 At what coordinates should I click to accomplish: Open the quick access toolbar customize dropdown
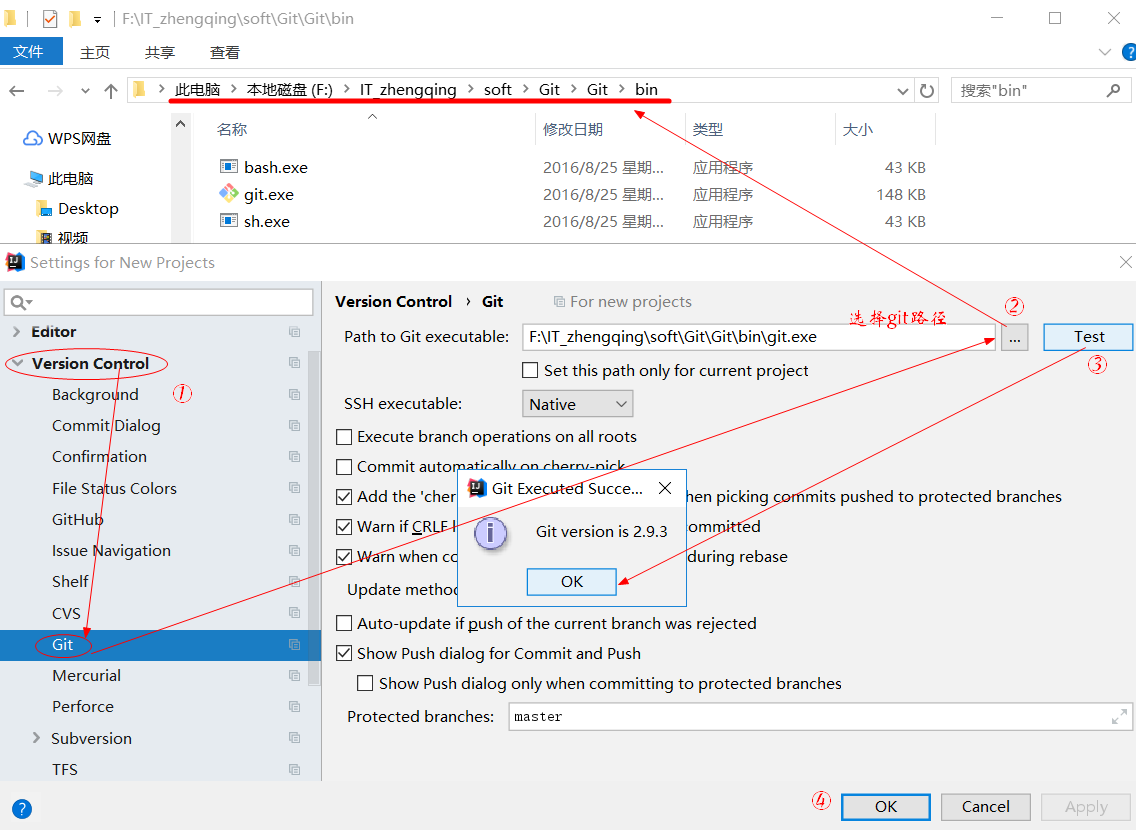click(97, 20)
